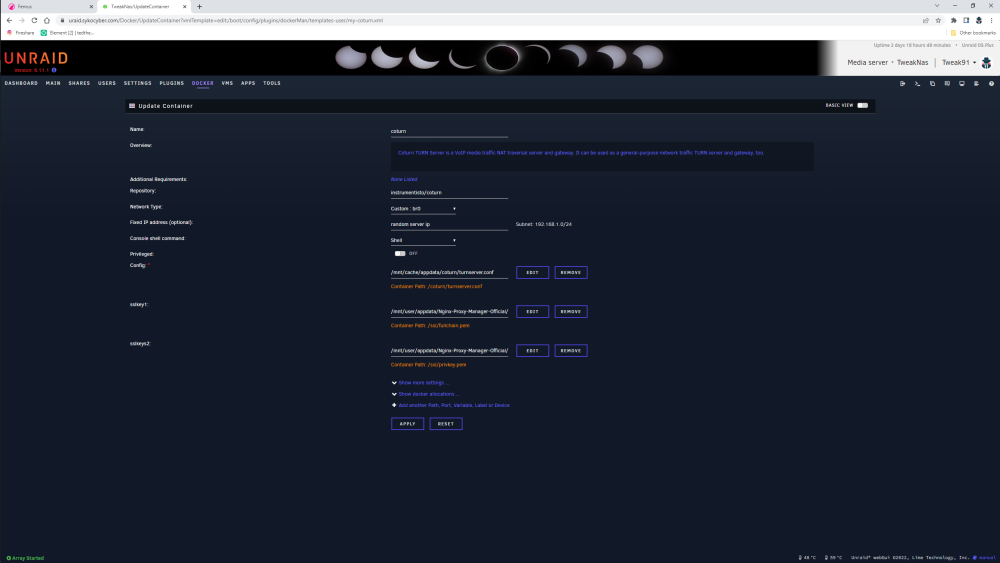Edit the sslkey1 path entry
Viewport: 1000px width, 563px height.
(x=533, y=312)
